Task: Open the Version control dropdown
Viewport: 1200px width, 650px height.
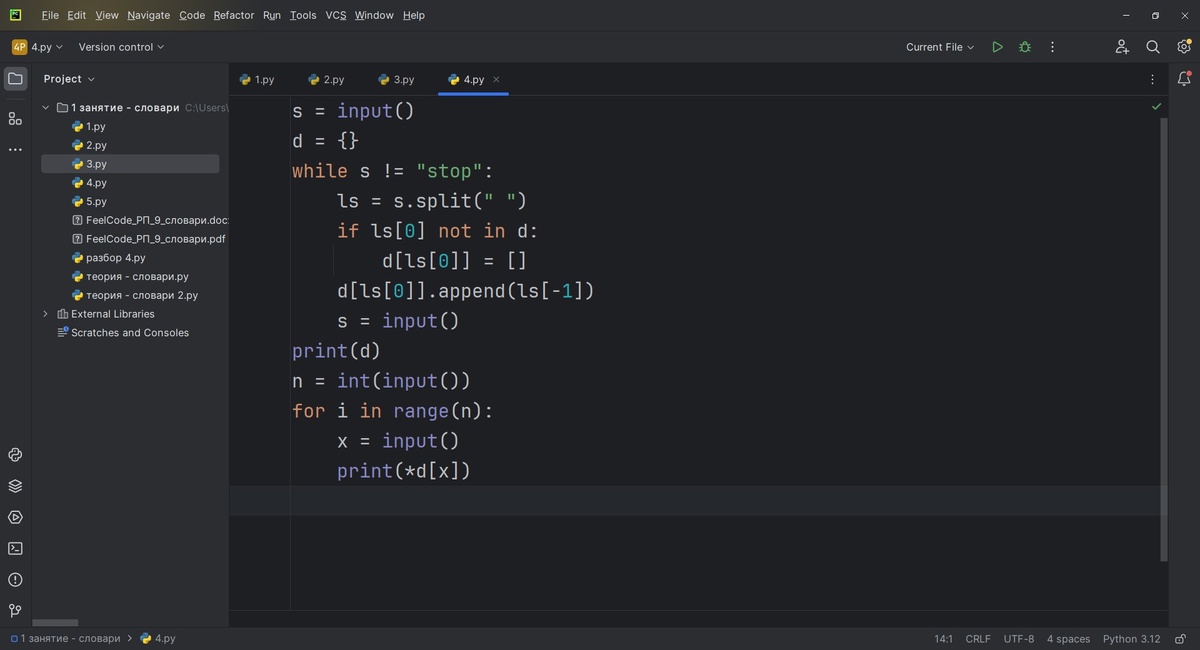Action: pyautogui.click(x=120, y=46)
